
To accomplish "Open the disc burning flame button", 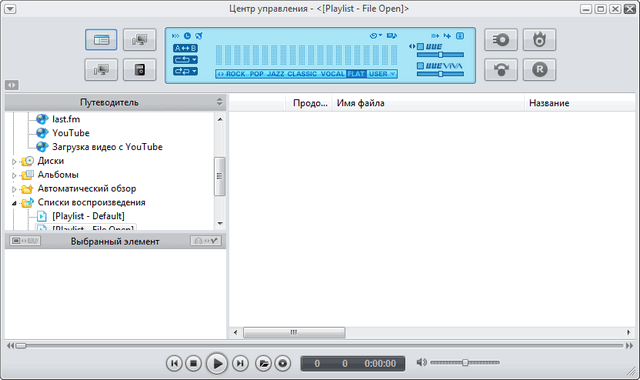I will tap(539, 40).
